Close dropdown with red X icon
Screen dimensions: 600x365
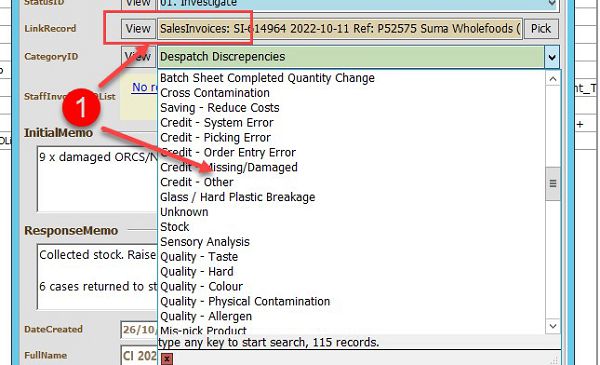[x=167, y=359]
